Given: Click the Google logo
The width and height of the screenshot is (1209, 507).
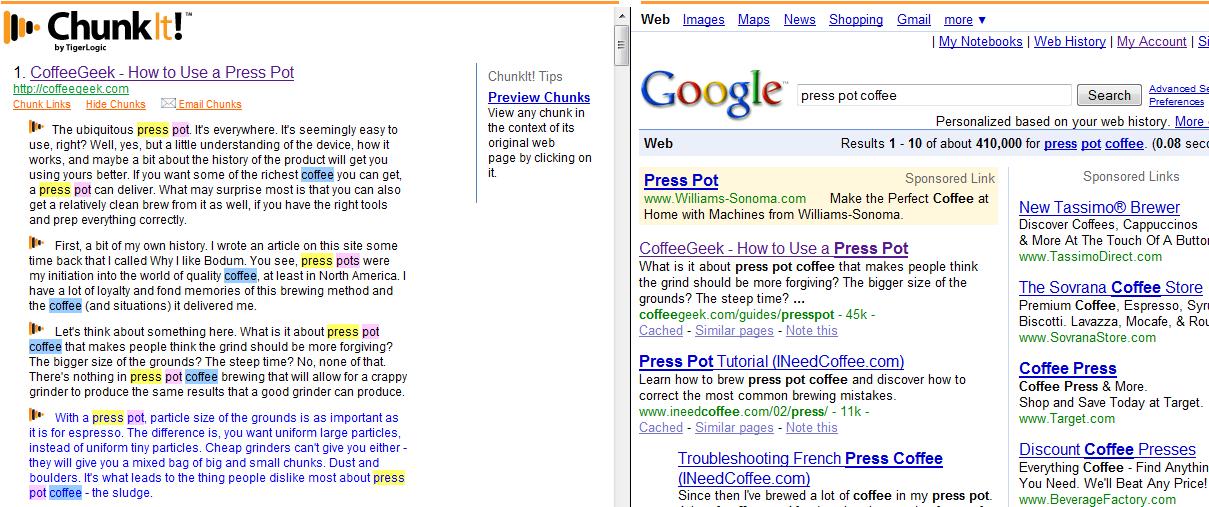Looking at the screenshot, I should (711, 93).
